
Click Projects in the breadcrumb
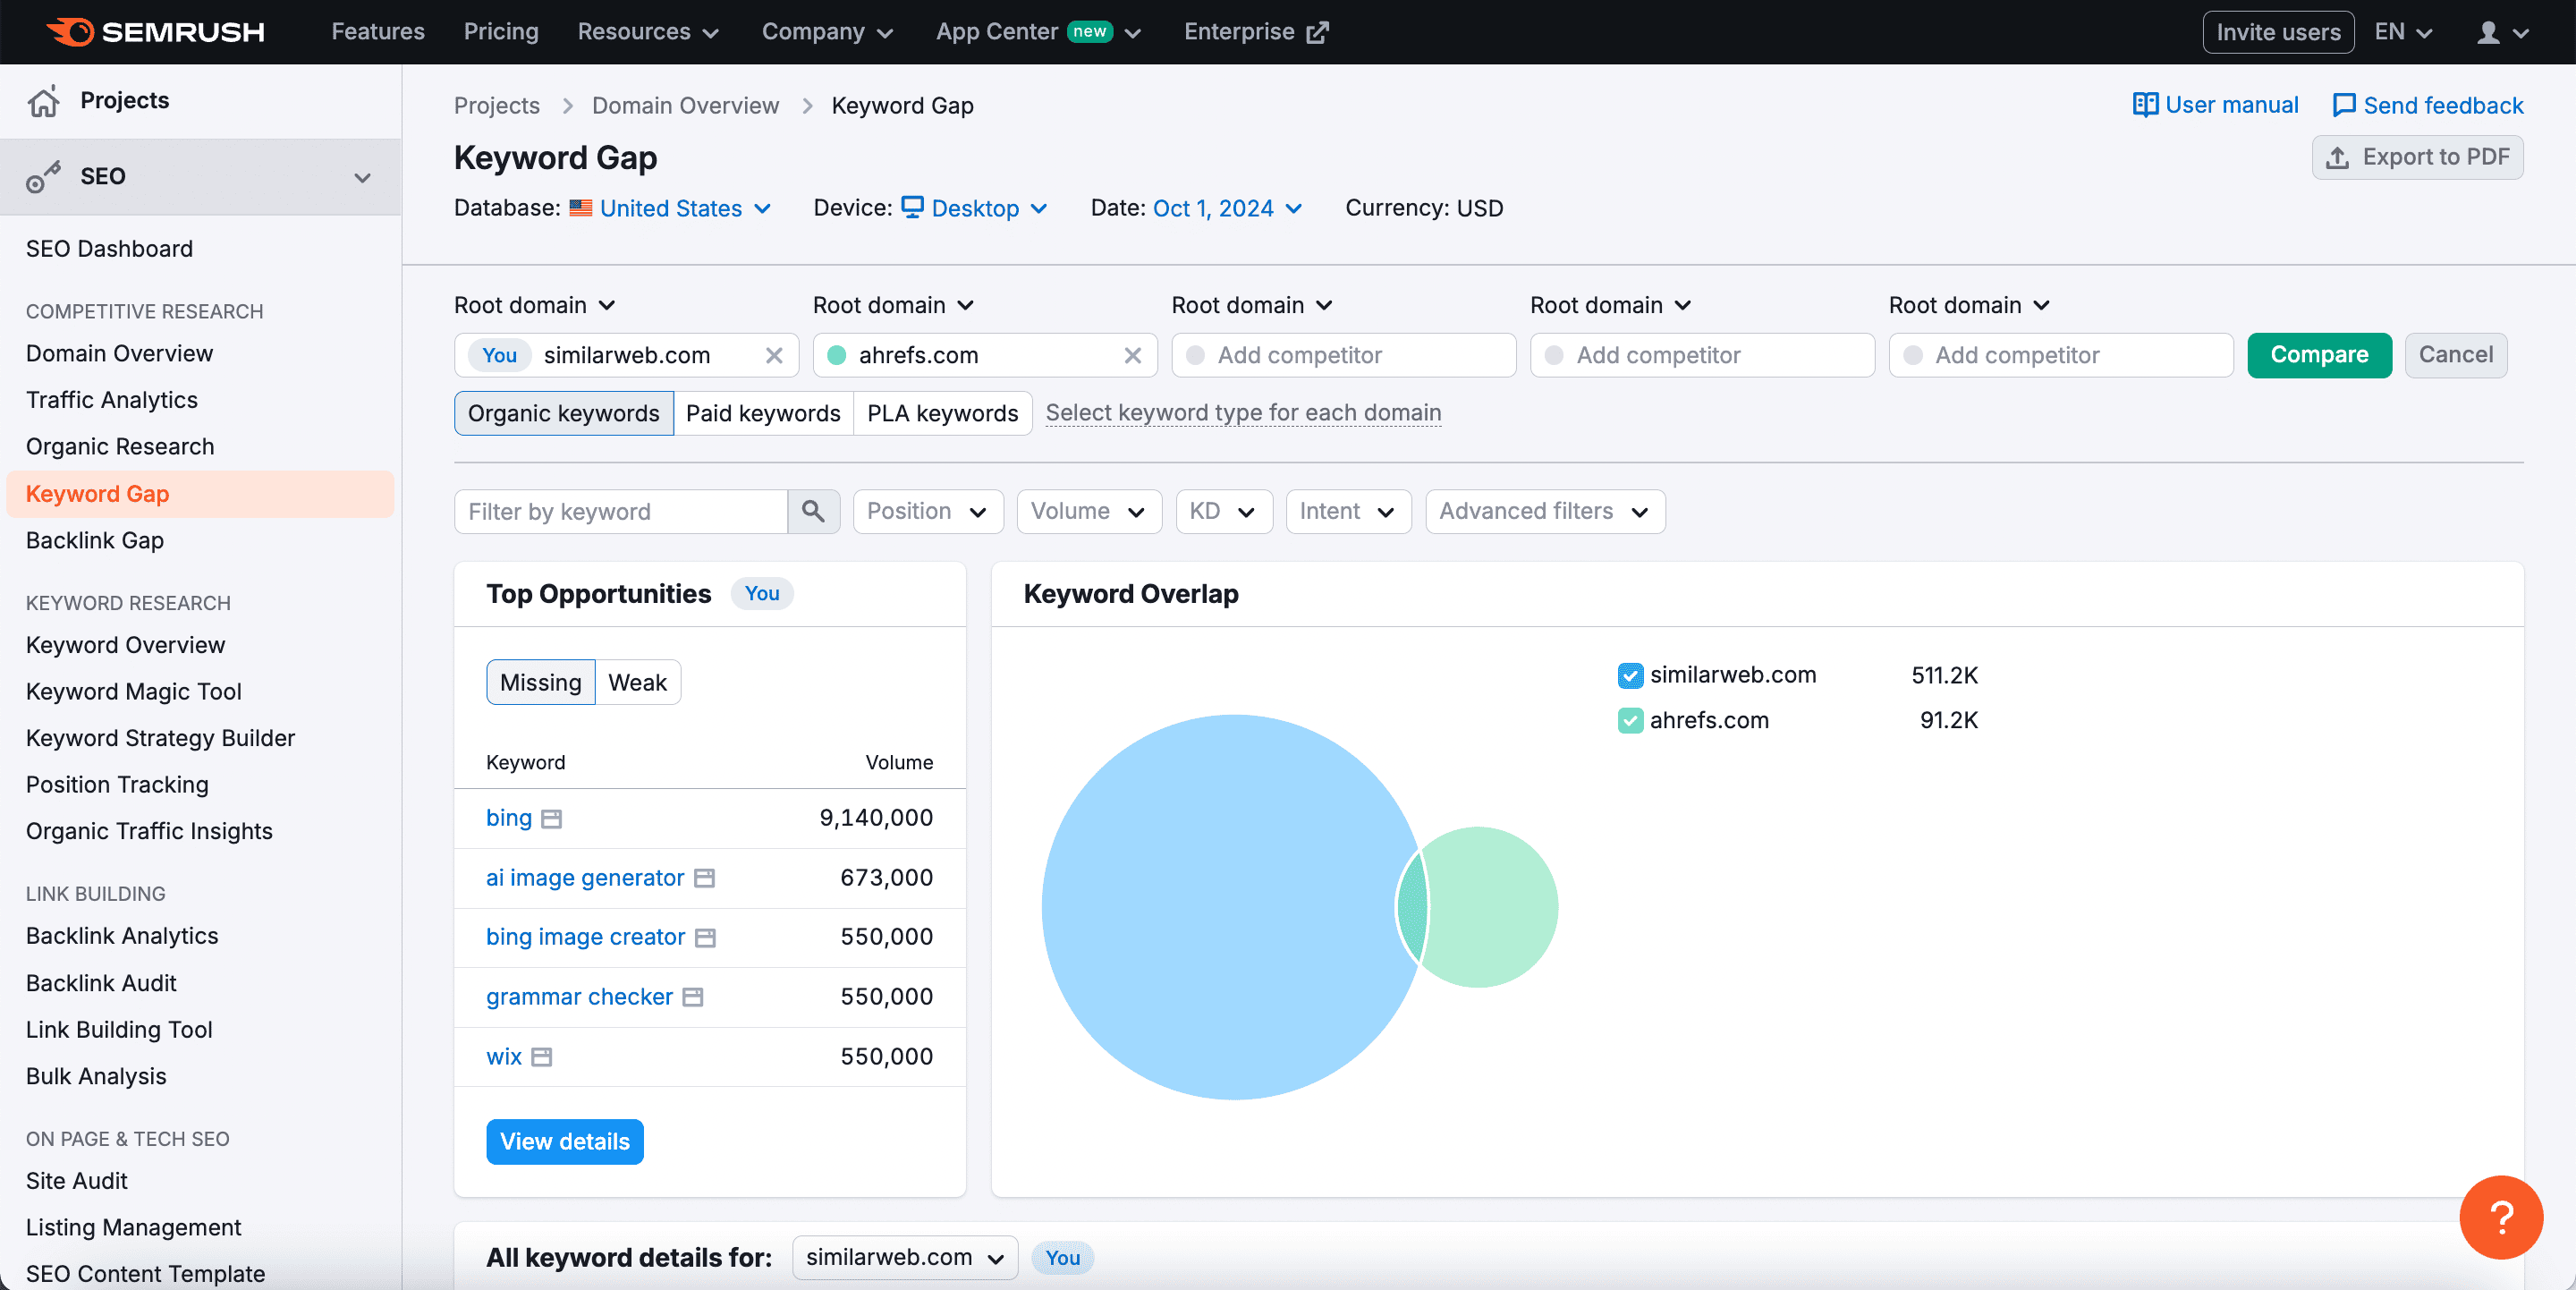[497, 105]
